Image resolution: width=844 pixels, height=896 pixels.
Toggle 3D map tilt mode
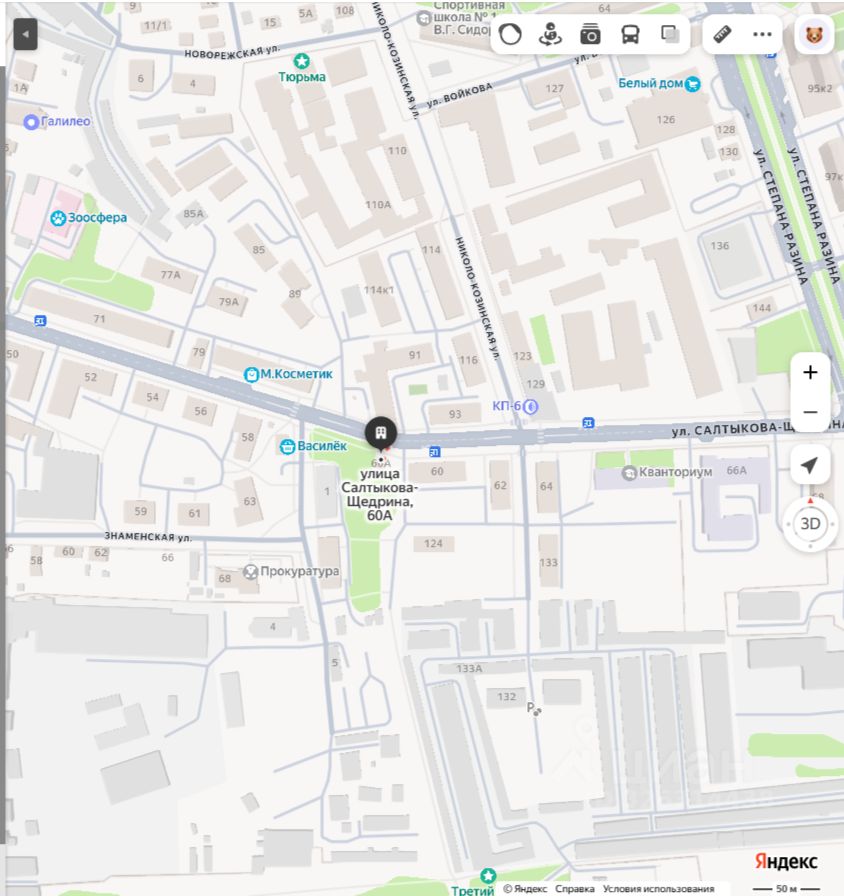pyautogui.click(x=810, y=523)
